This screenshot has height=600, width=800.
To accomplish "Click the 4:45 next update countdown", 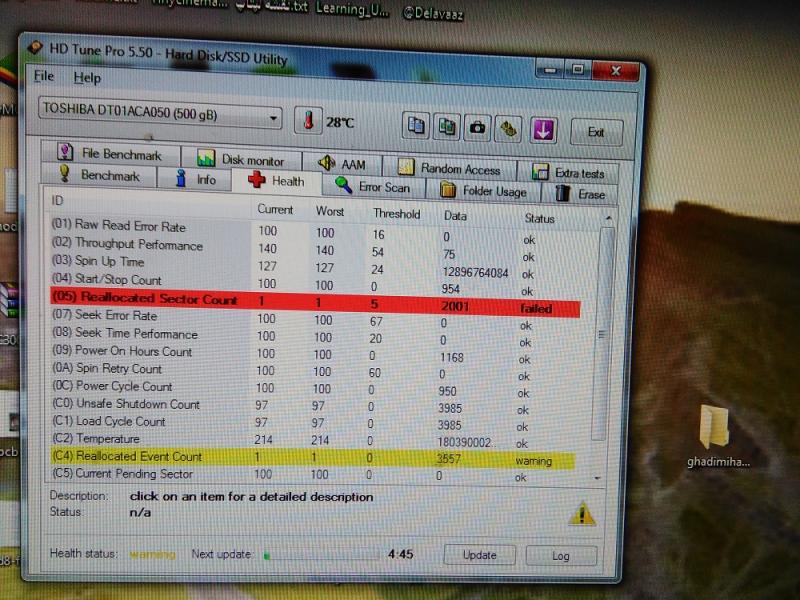I will (x=400, y=554).
